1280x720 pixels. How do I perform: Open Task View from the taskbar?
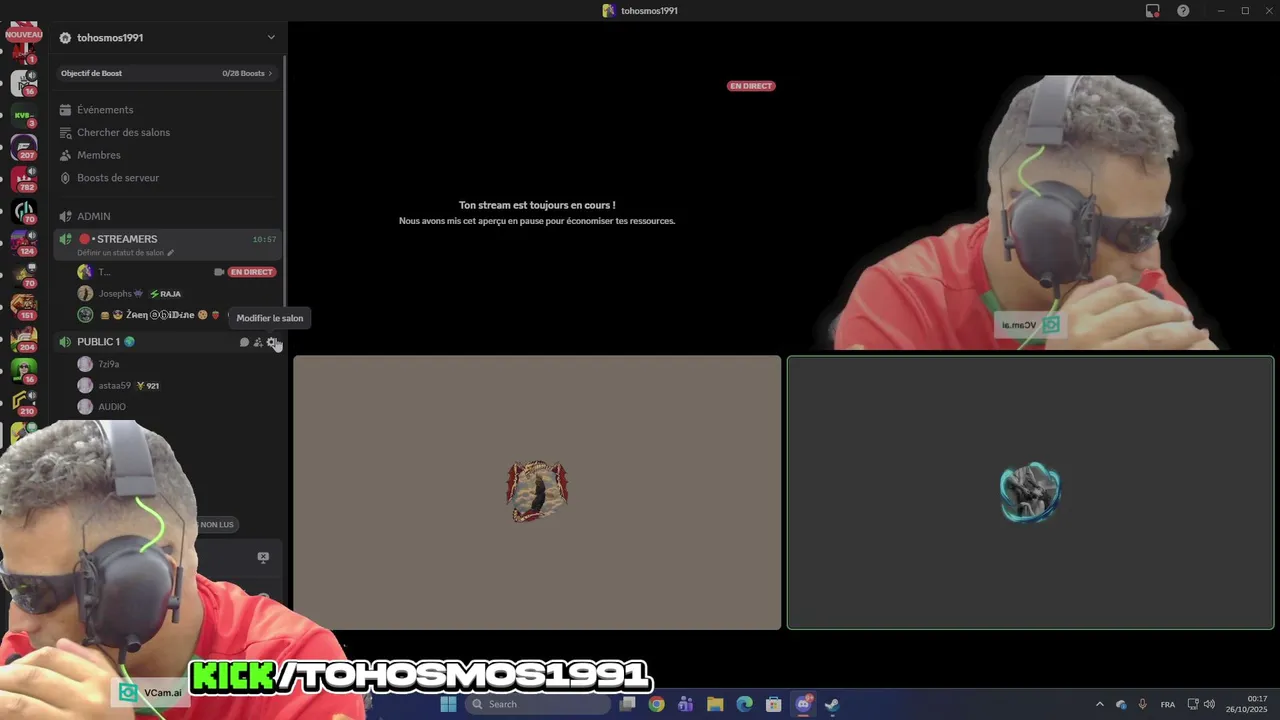coord(627,704)
